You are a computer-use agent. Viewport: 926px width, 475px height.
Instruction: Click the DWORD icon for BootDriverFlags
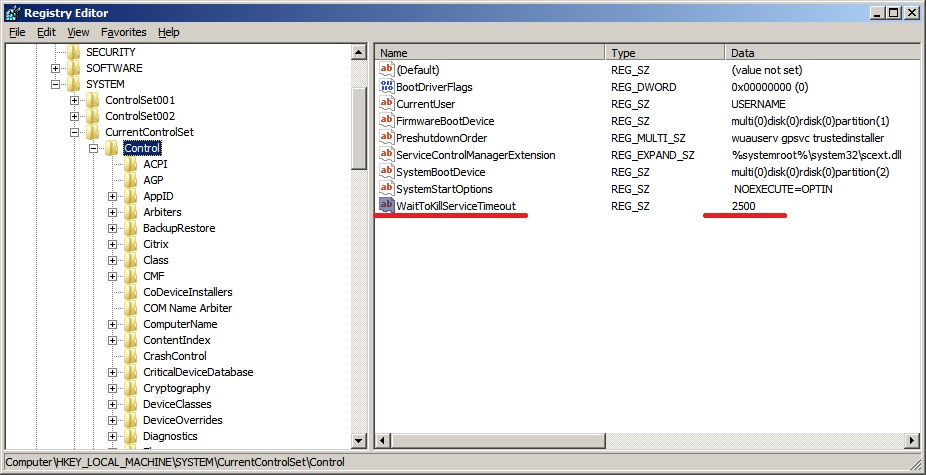386,87
